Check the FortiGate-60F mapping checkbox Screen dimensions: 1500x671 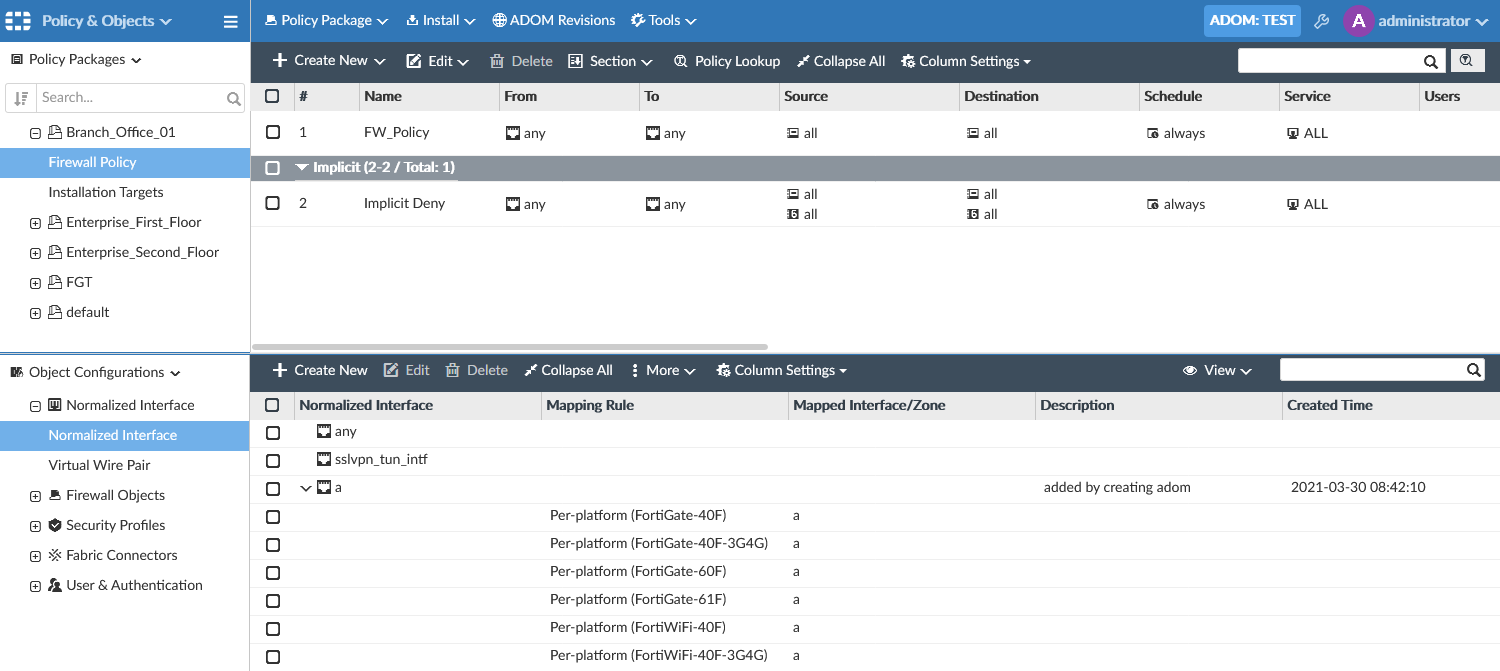coord(273,573)
